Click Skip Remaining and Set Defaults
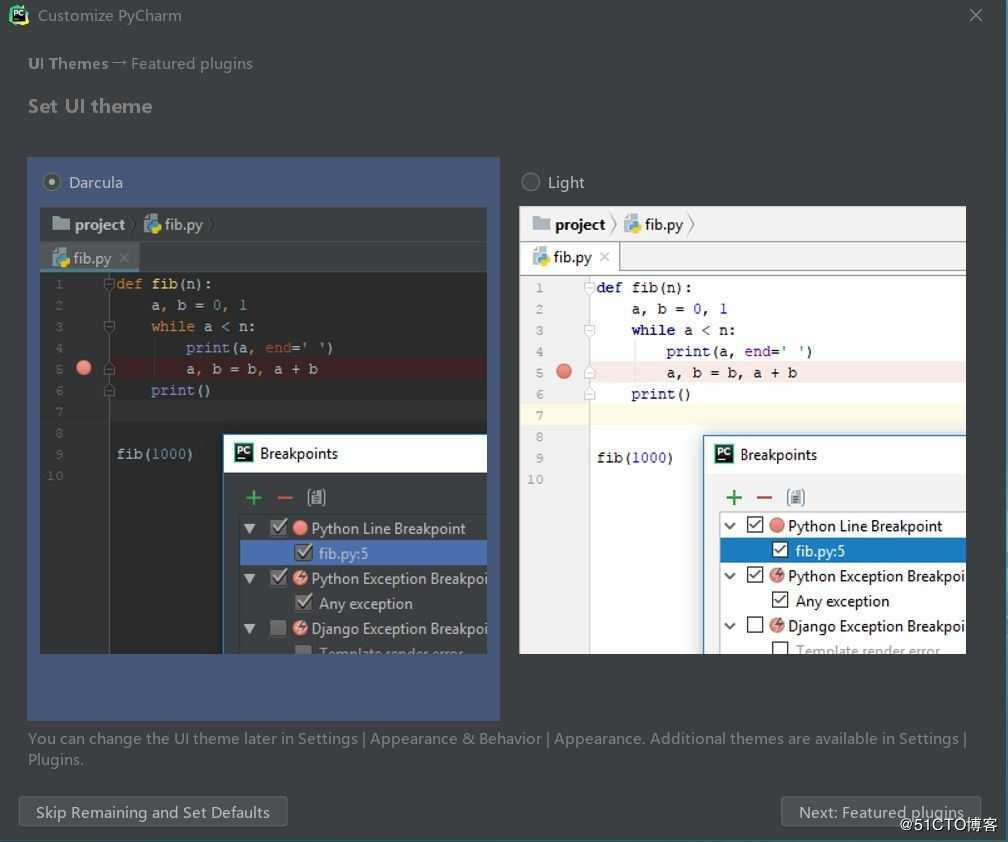Image resolution: width=1008 pixels, height=842 pixels. click(153, 812)
